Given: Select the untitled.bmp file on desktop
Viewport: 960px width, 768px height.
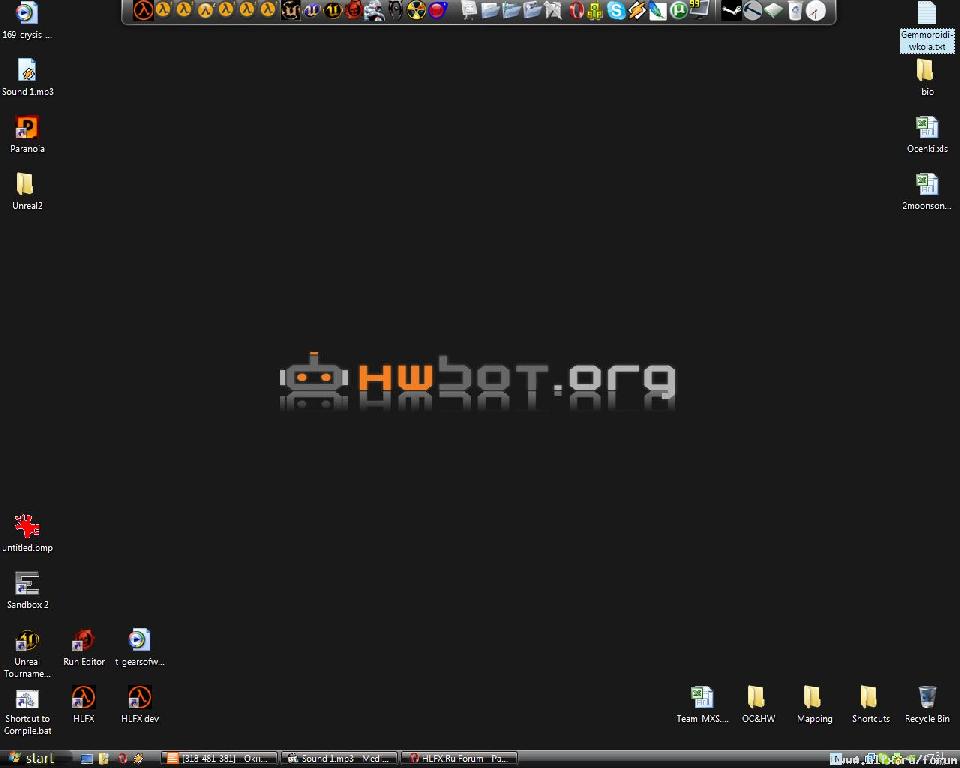Looking at the screenshot, I should click(27, 534).
